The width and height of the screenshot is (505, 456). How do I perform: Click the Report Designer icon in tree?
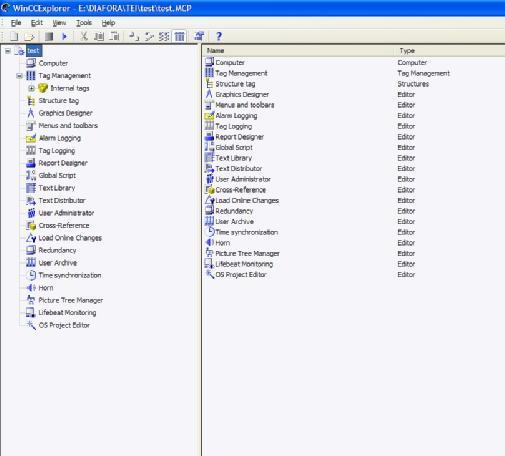[x=31, y=163]
